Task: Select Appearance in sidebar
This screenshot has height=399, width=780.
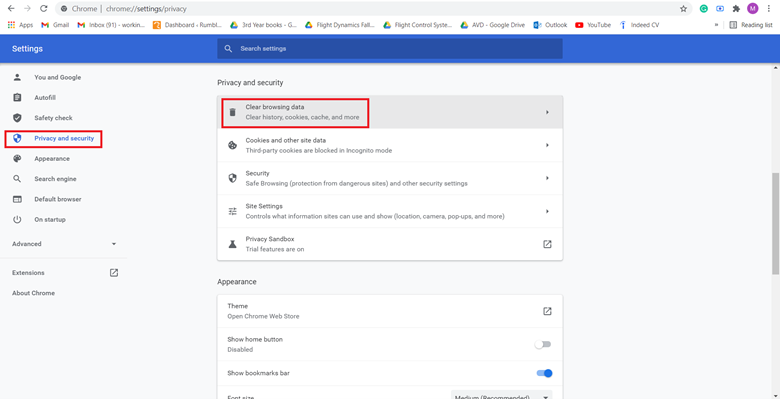Action: coord(52,159)
